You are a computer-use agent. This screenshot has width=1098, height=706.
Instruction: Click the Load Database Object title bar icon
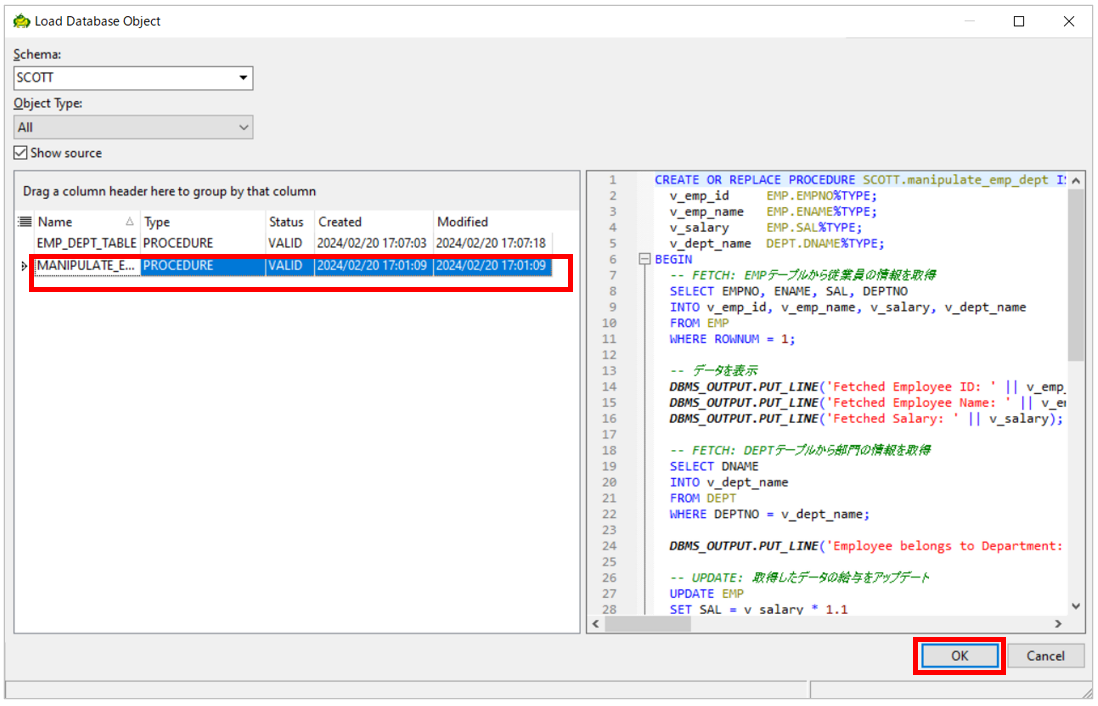point(22,20)
